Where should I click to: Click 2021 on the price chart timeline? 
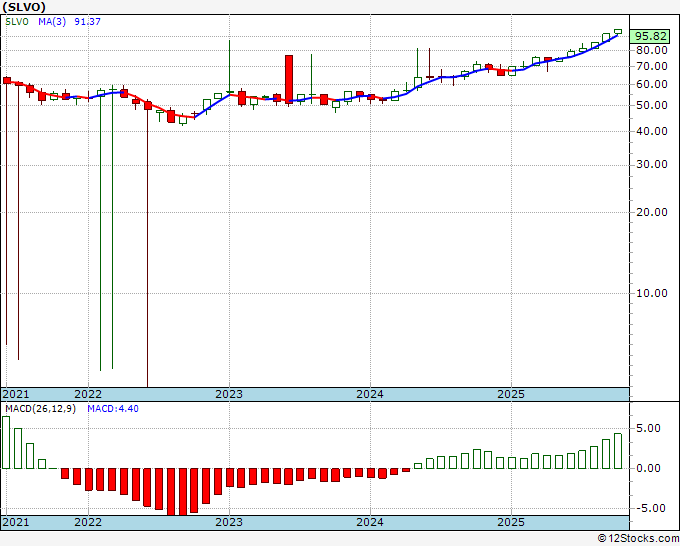coord(16,394)
